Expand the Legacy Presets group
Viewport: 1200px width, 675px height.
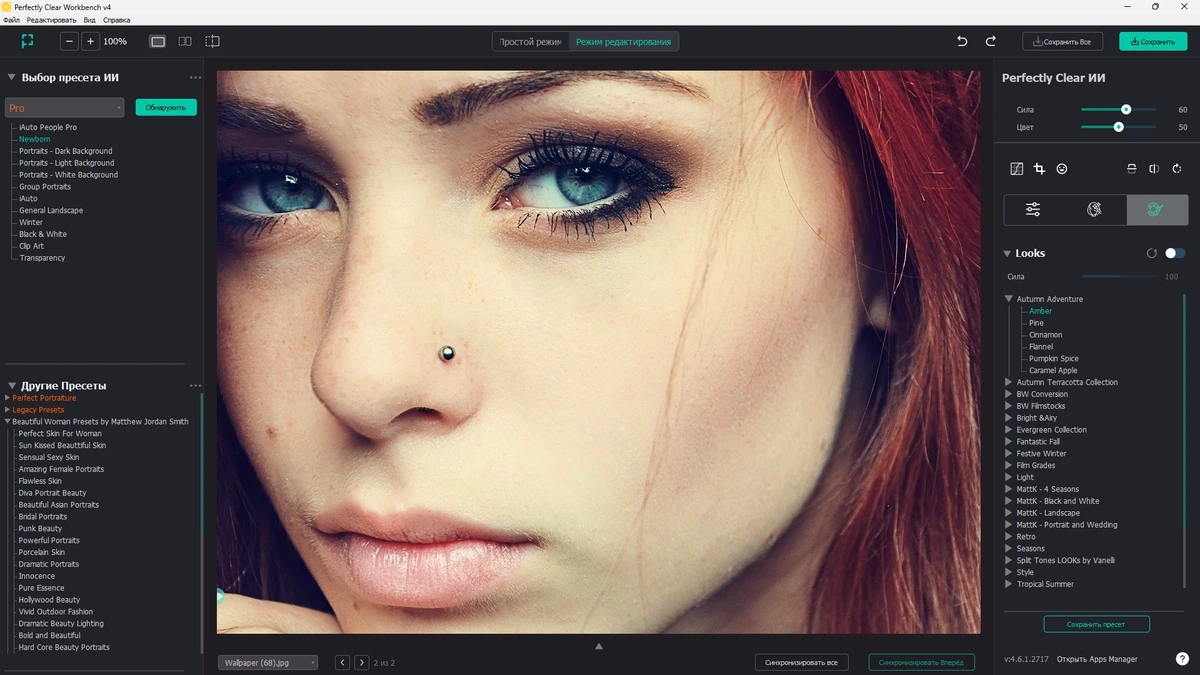coord(8,410)
